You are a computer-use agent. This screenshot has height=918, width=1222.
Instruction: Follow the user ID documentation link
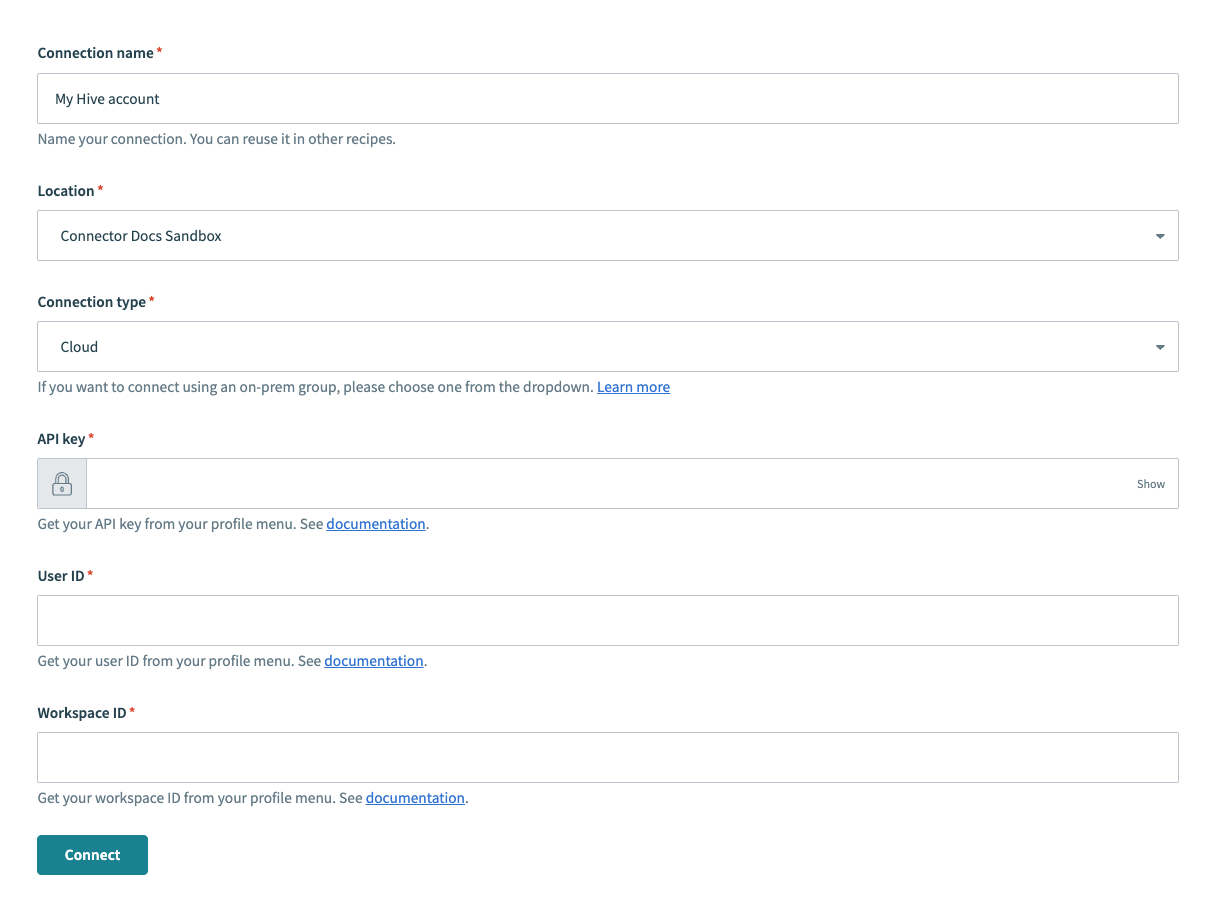click(374, 661)
